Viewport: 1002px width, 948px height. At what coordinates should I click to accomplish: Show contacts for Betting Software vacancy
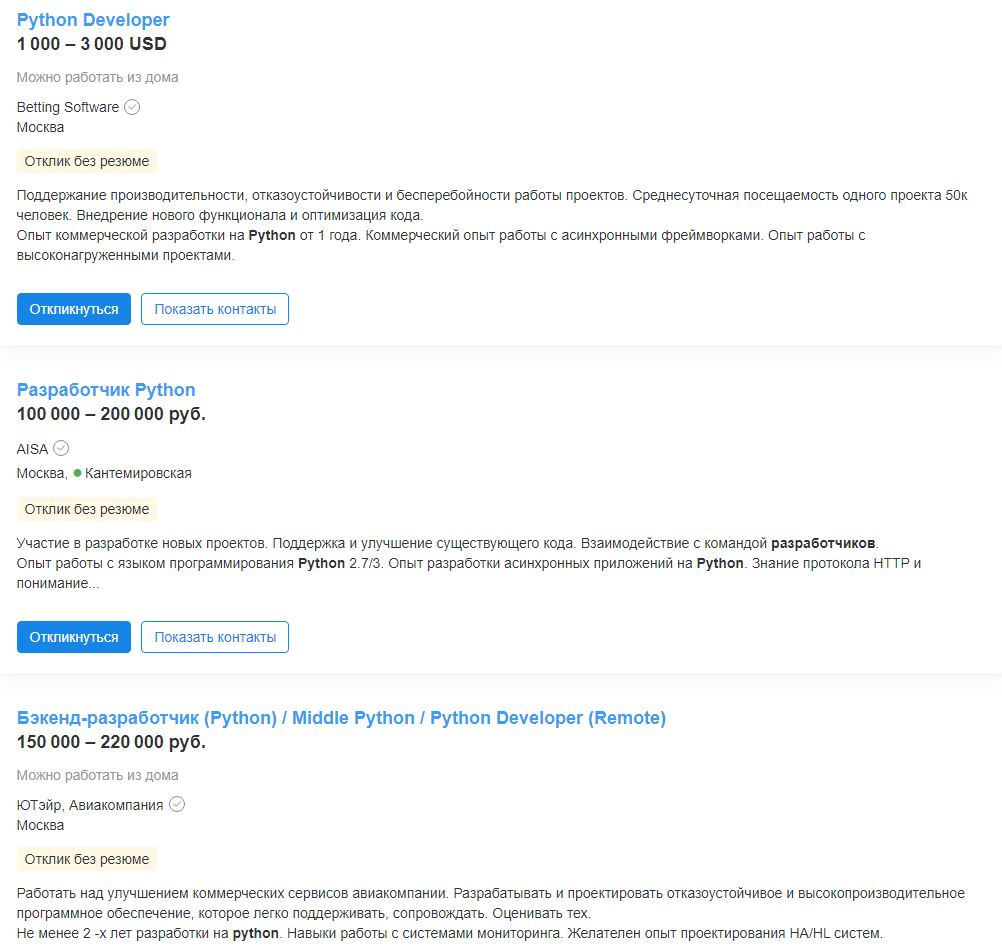click(215, 309)
